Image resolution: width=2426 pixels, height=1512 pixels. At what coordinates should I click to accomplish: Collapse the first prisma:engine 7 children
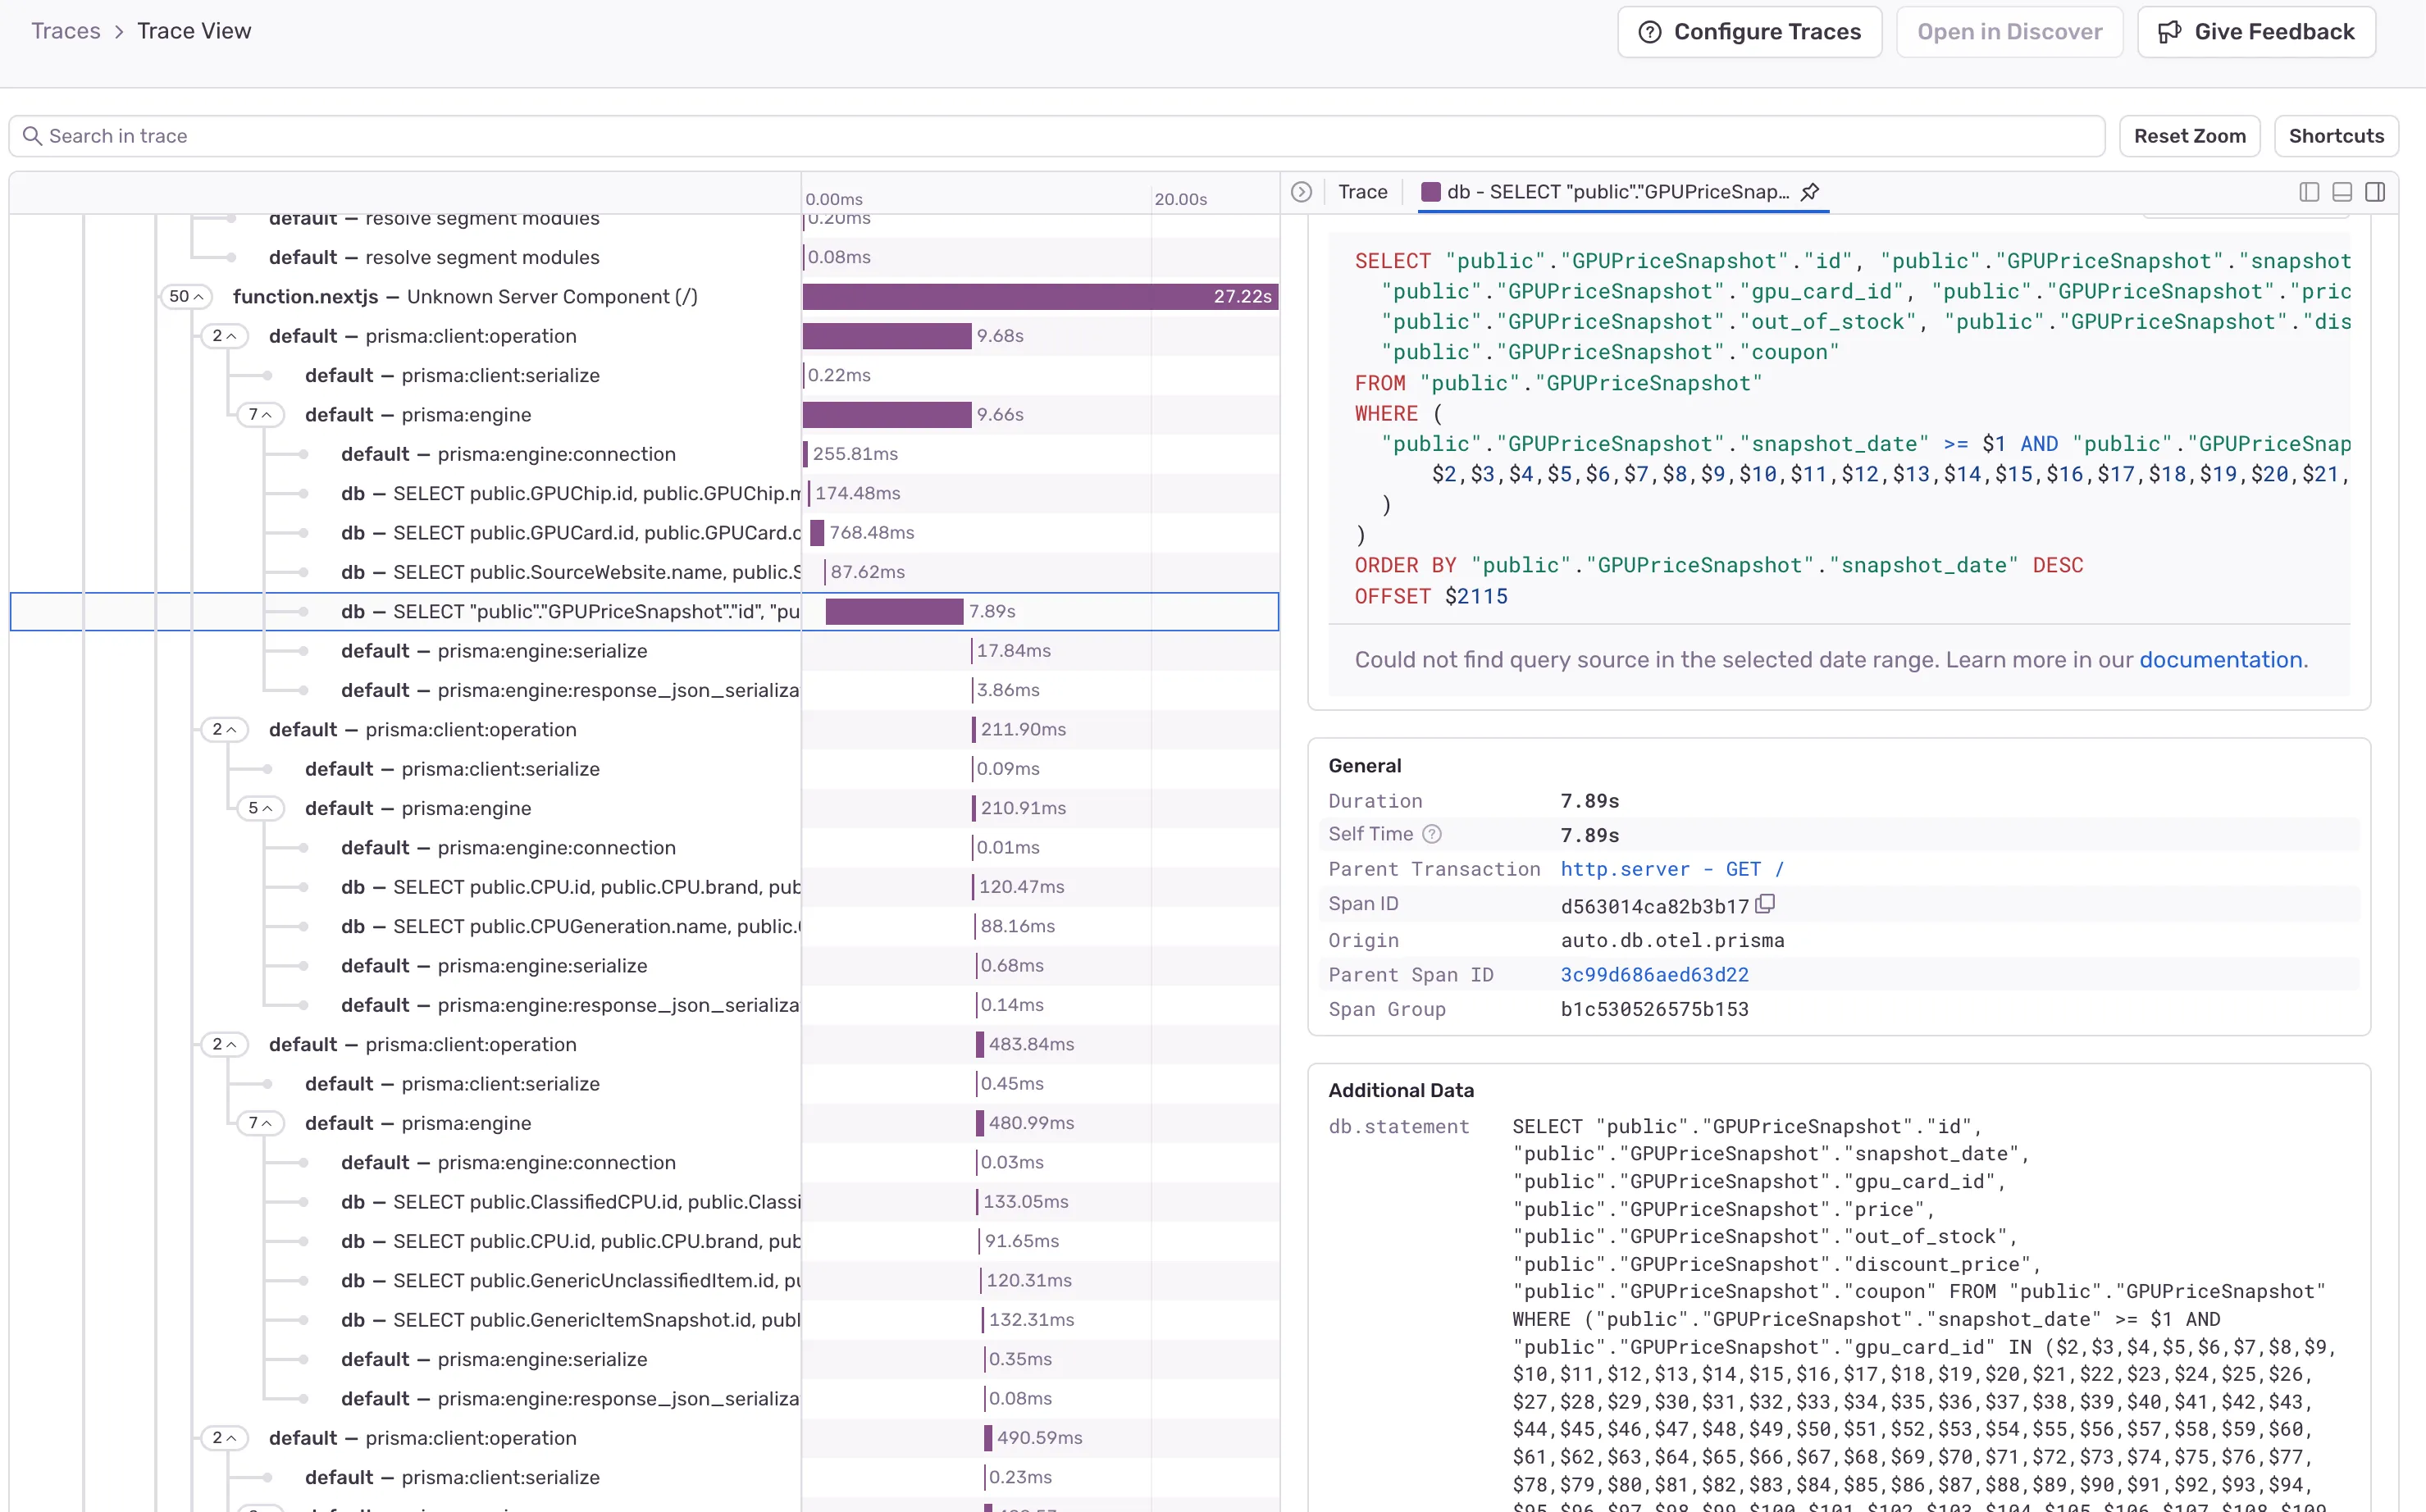click(x=260, y=415)
